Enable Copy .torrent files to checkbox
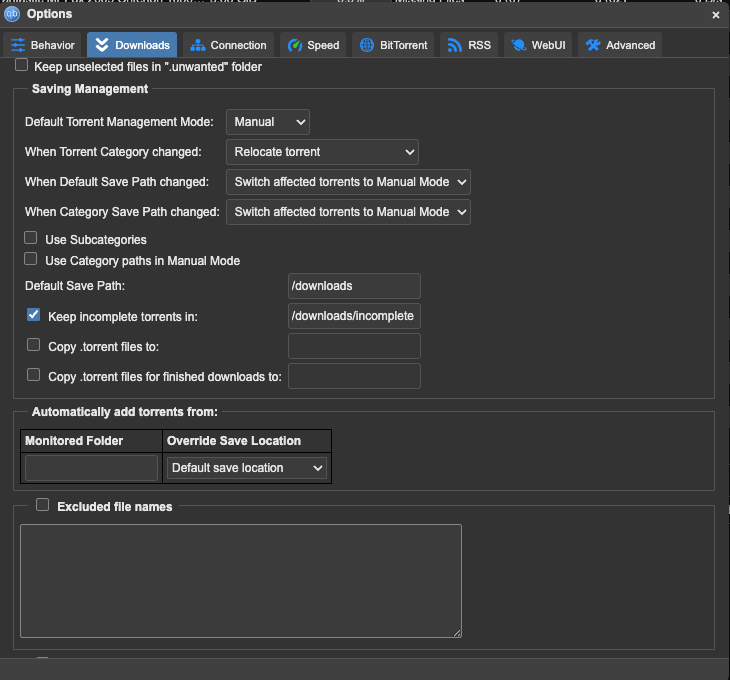Image resolution: width=730 pixels, height=680 pixels. pos(34,345)
